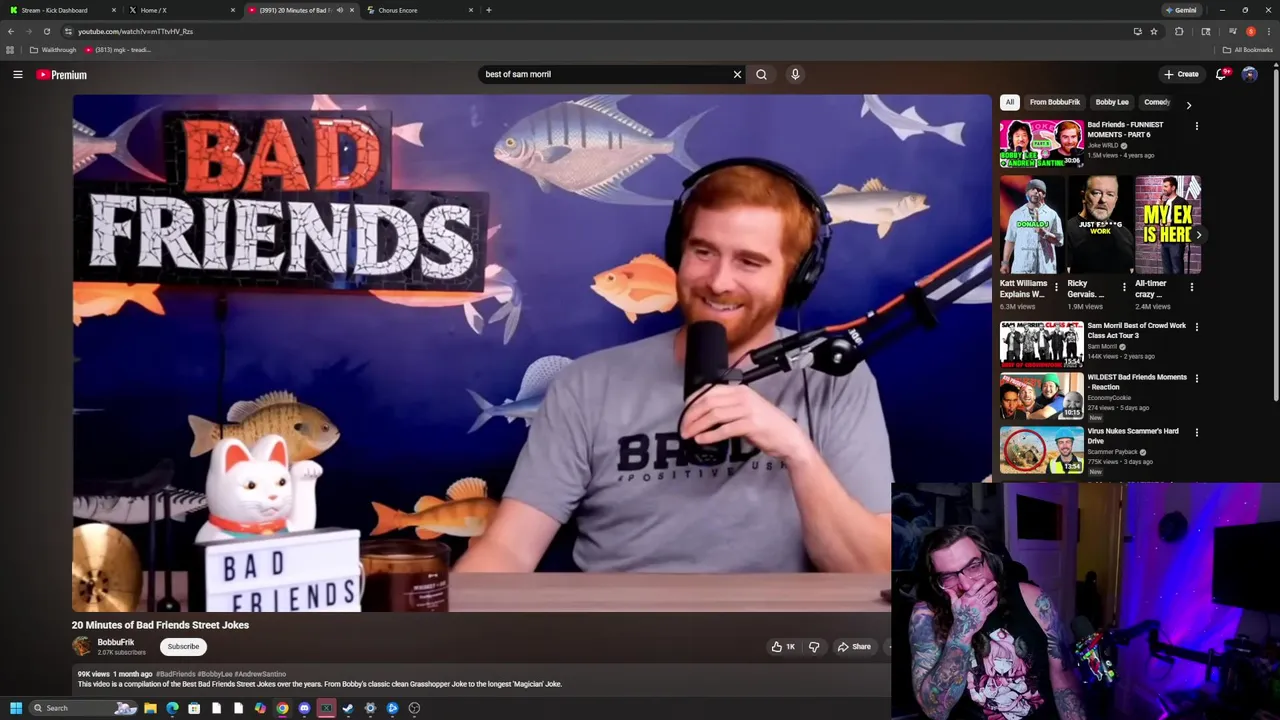The width and height of the screenshot is (1280, 720).
Task: Open options for the Virus Nukes Scammer video
Action: coord(1196,433)
